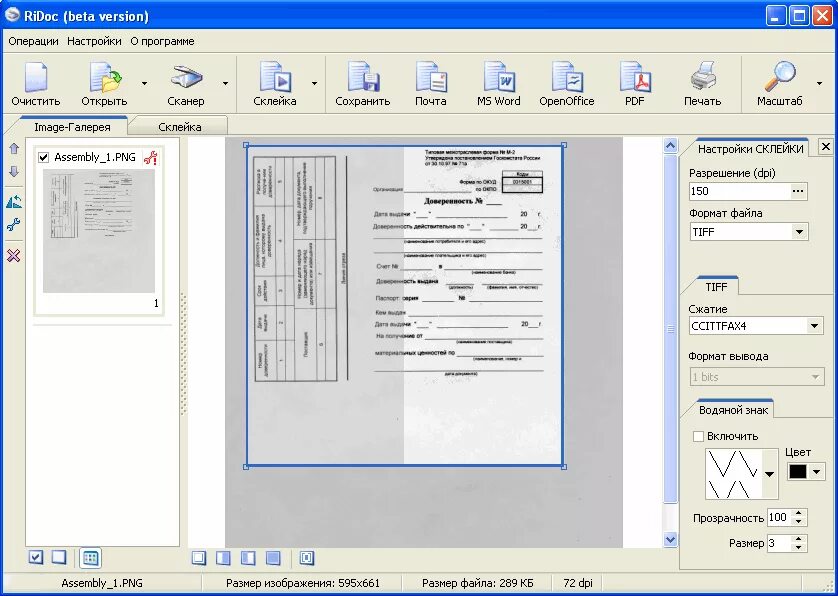Increase Размер value with up arrow
Image resolution: width=838 pixels, height=596 pixels.
[x=798, y=539]
